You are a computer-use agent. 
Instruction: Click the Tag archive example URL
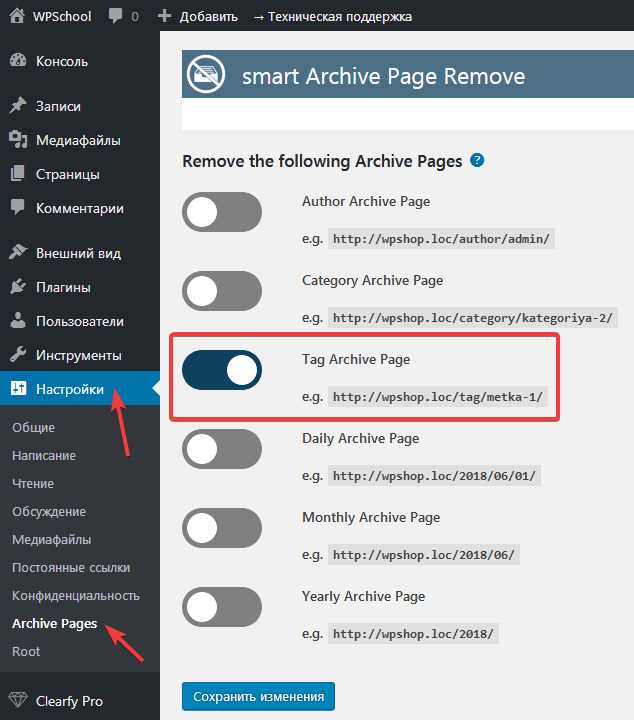(x=437, y=397)
